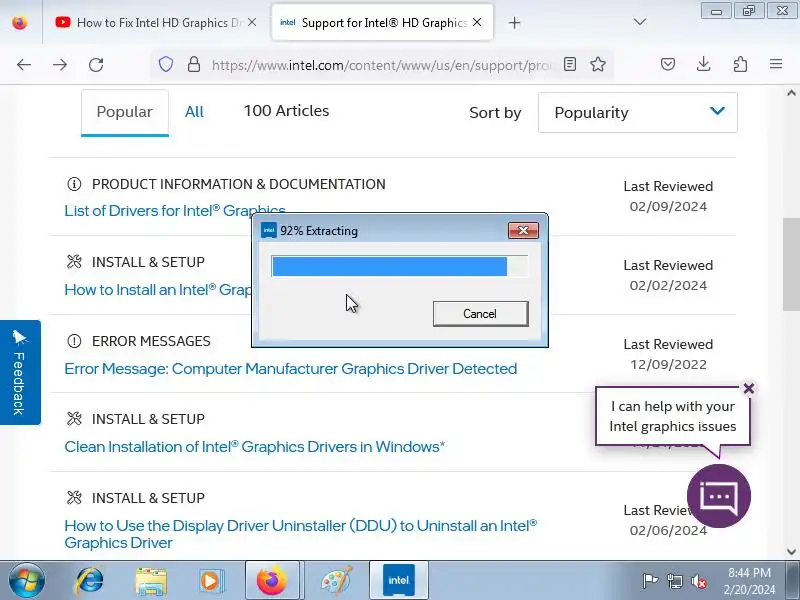Viewport: 800px width, 600px height.
Task: Open How to Use Display Driver Uninstaller link
Action: click(x=301, y=534)
